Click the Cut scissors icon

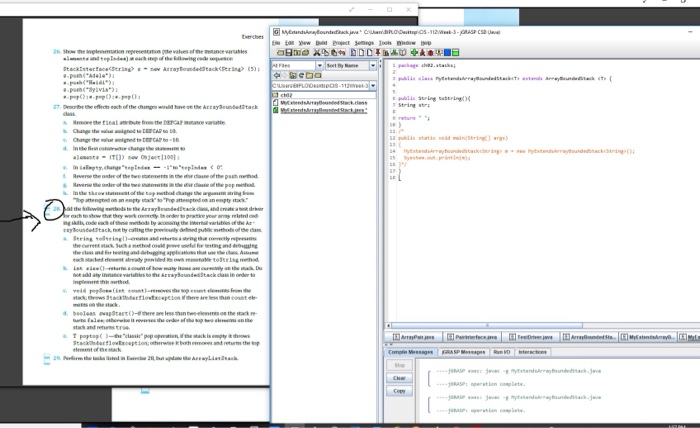(x=317, y=53)
